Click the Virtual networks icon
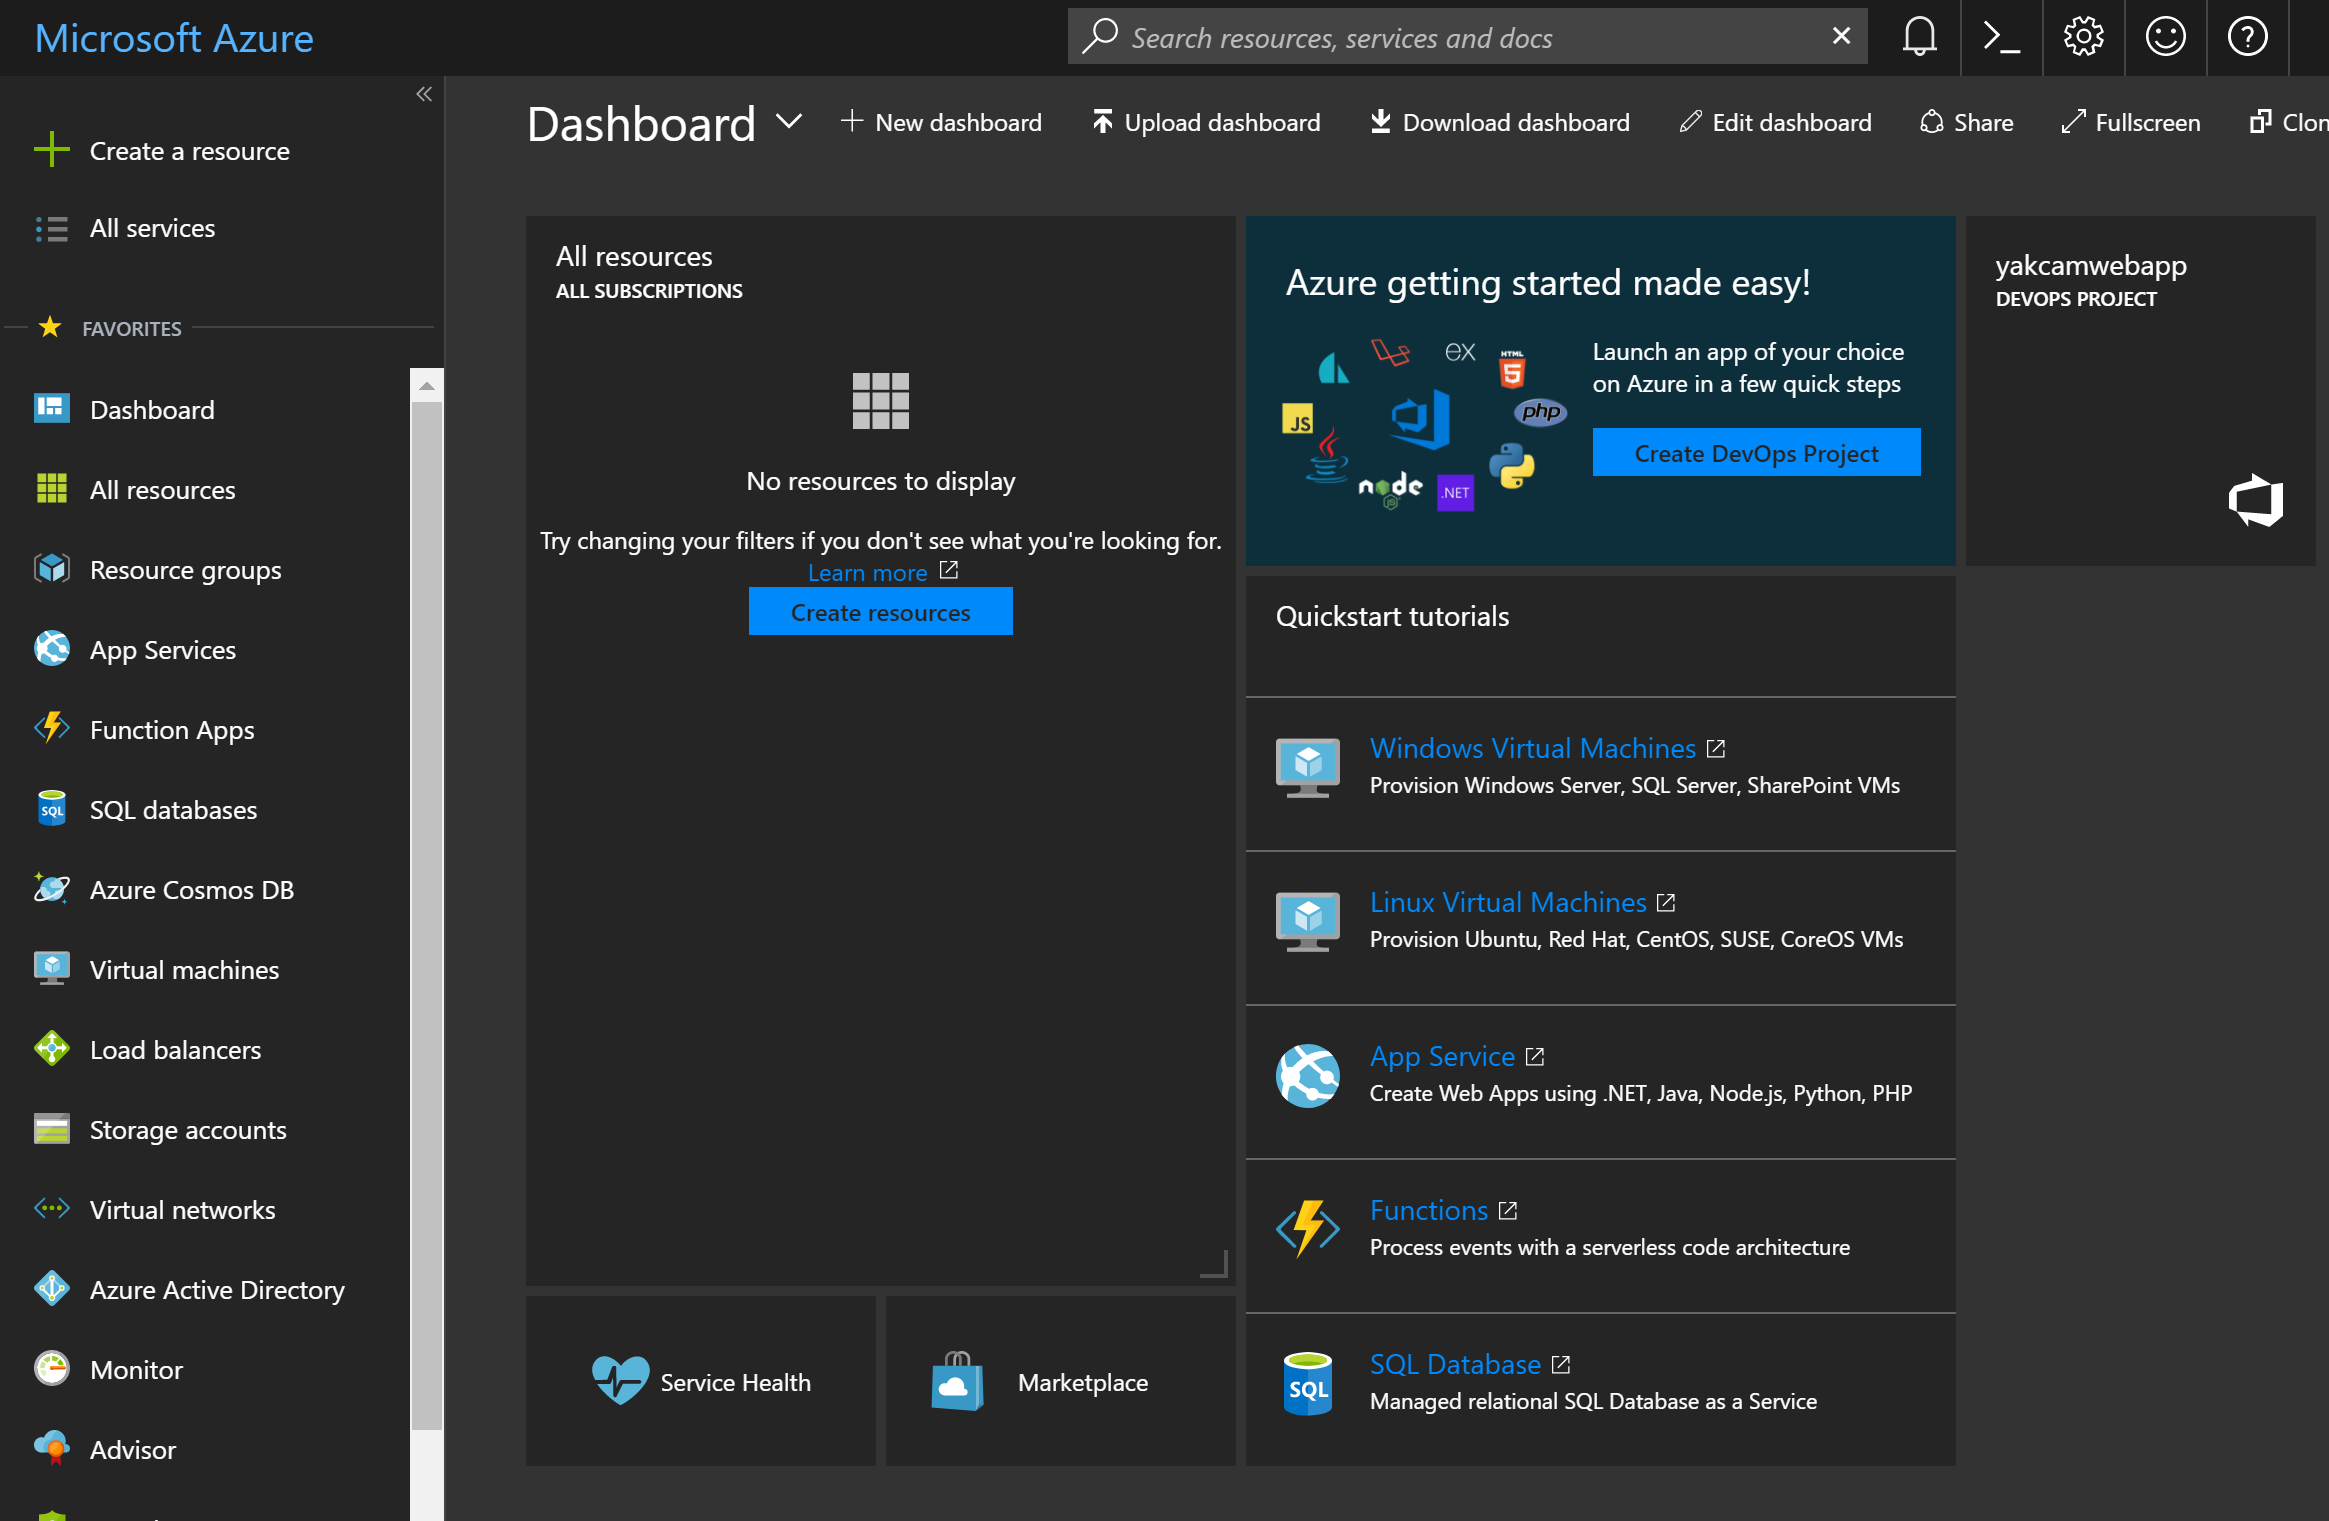 coord(52,1209)
